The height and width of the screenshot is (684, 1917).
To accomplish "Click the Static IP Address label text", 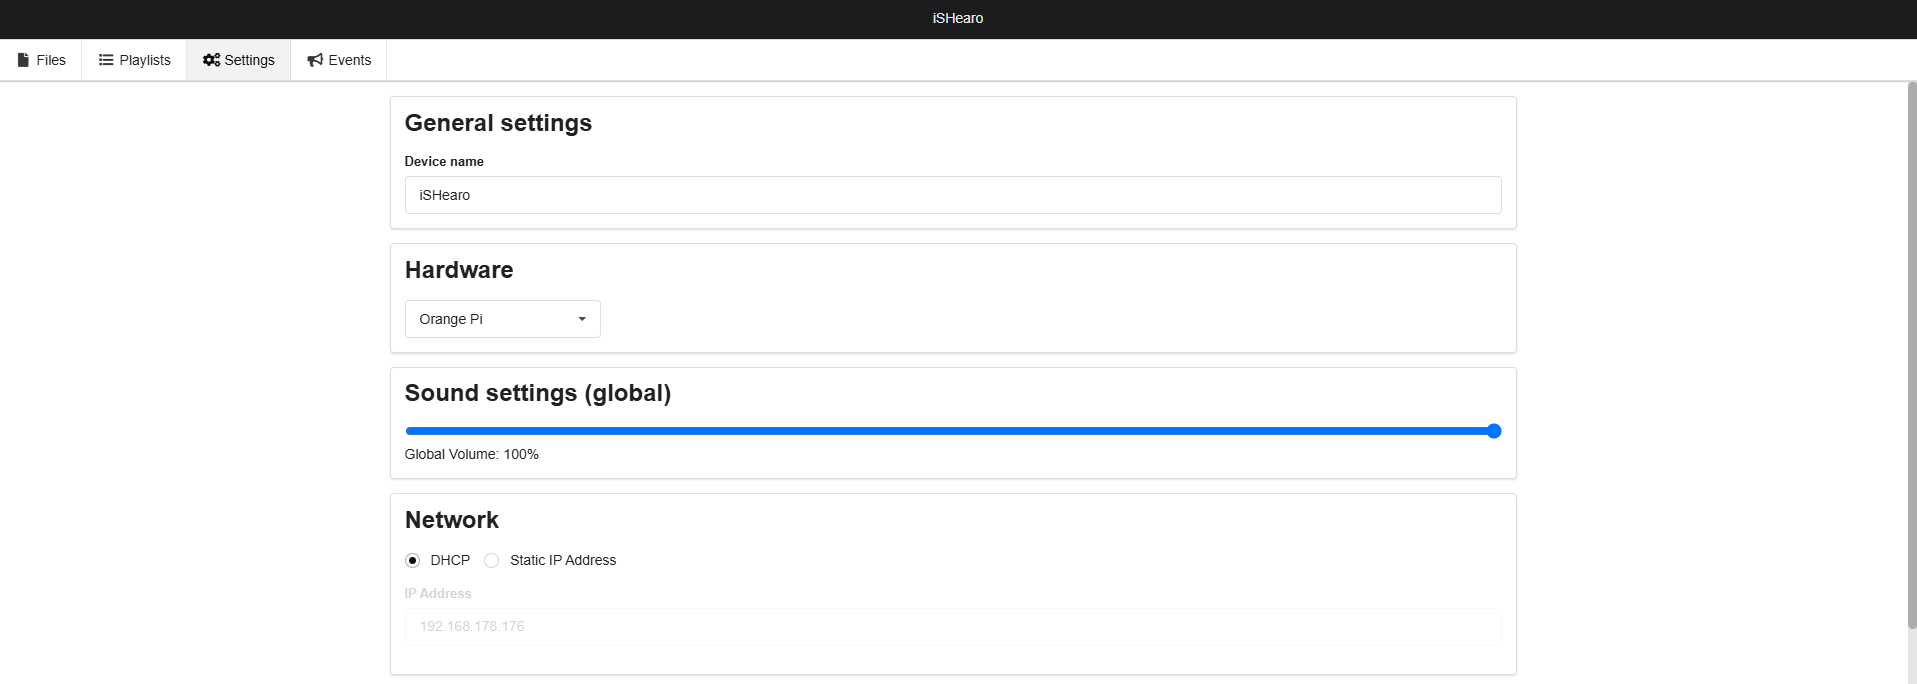I will (563, 560).
